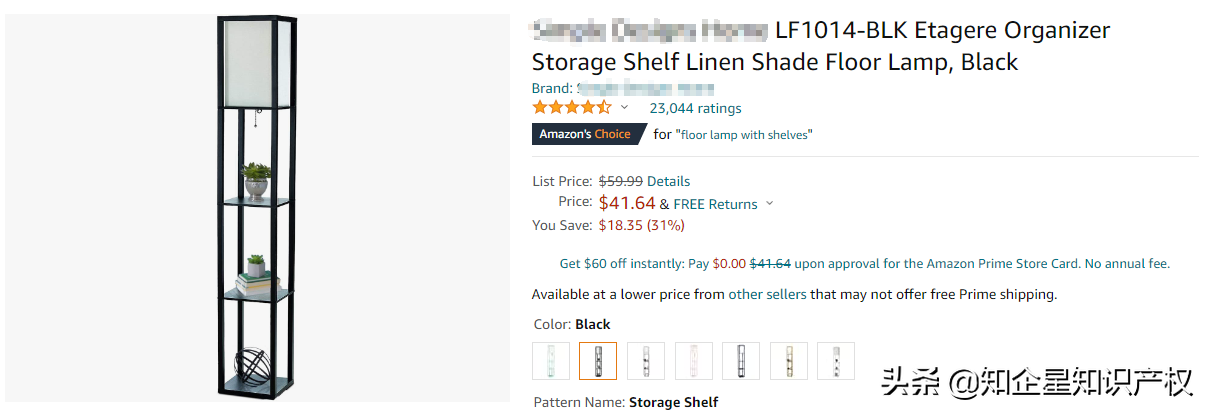Viewport: 1207px width, 411px height.
Task: Click the product title text
Action: pos(821,46)
